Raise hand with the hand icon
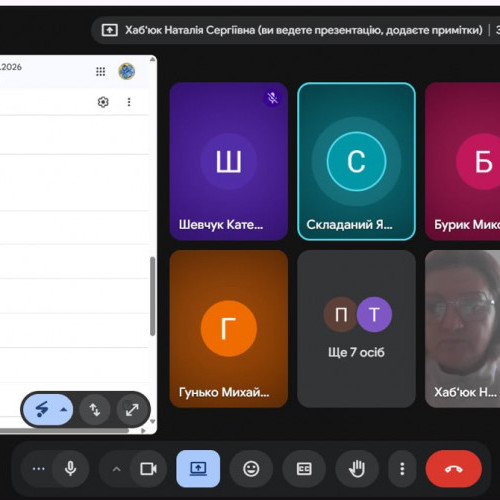 point(357,469)
